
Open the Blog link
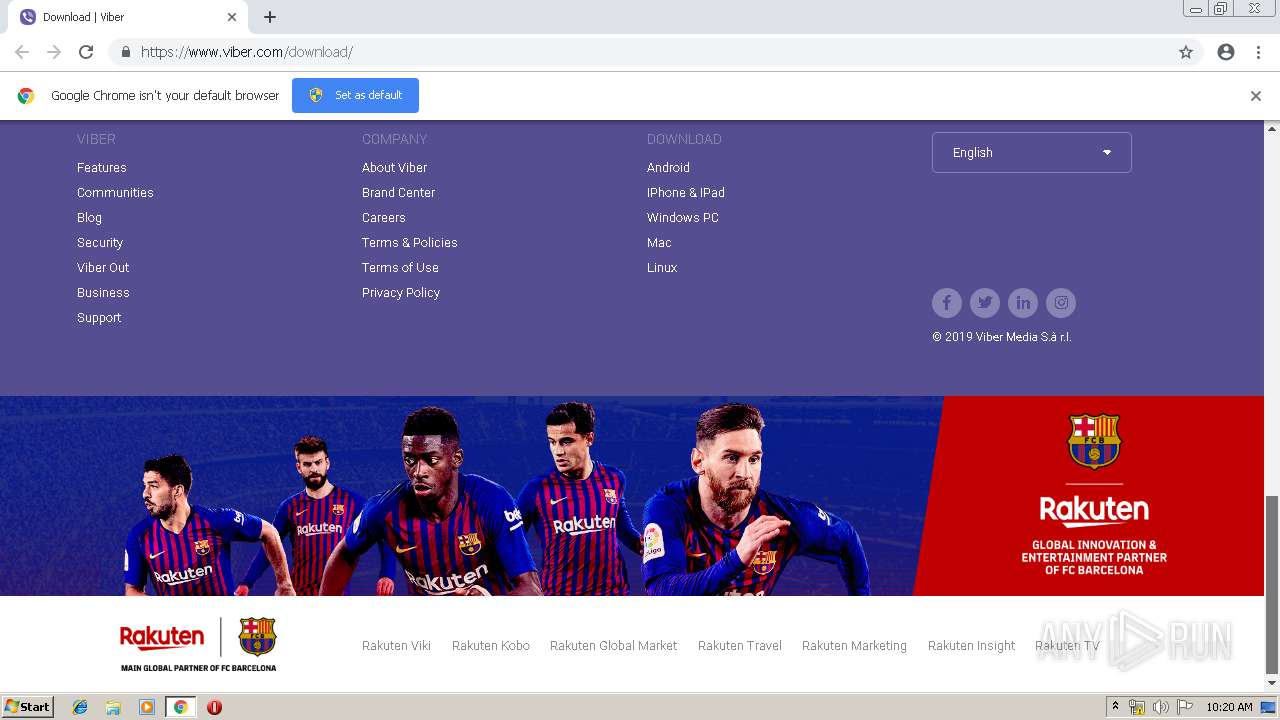tap(89, 218)
